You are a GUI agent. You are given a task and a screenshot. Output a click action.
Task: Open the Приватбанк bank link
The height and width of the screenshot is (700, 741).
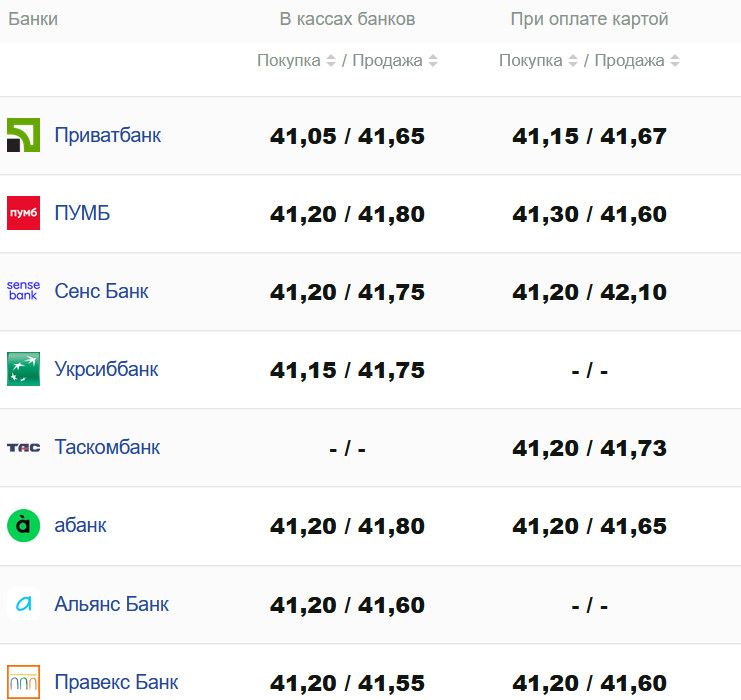click(107, 135)
